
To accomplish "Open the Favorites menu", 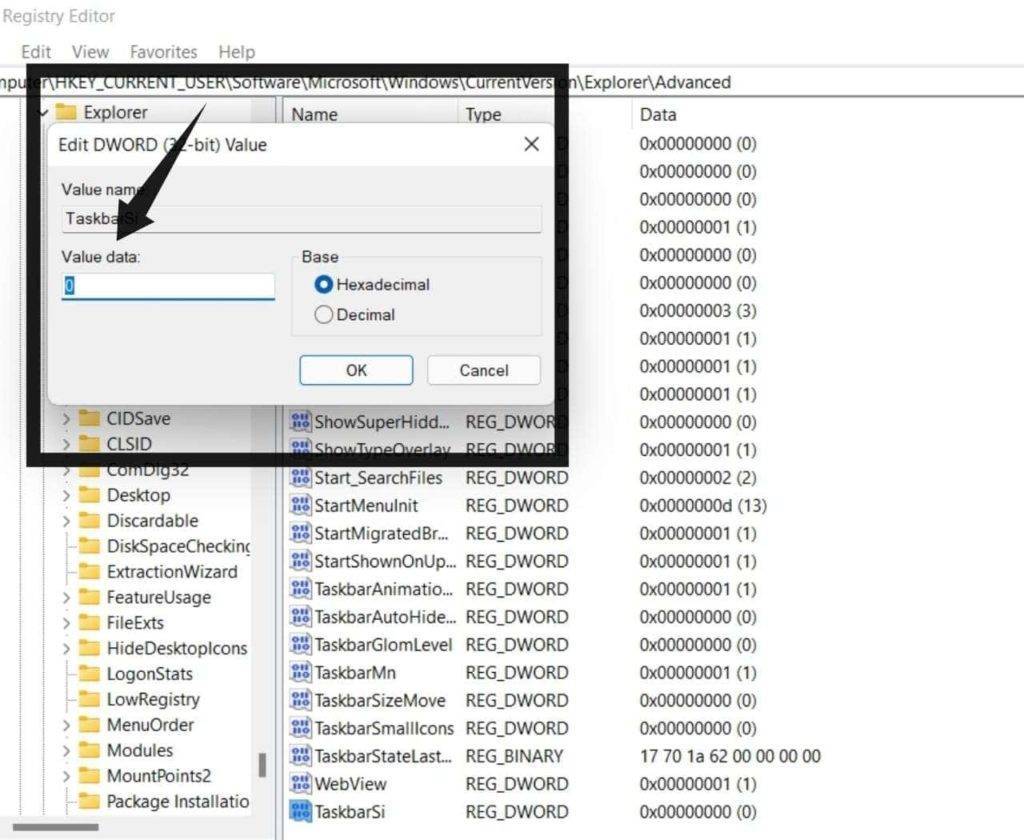I will 163,51.
